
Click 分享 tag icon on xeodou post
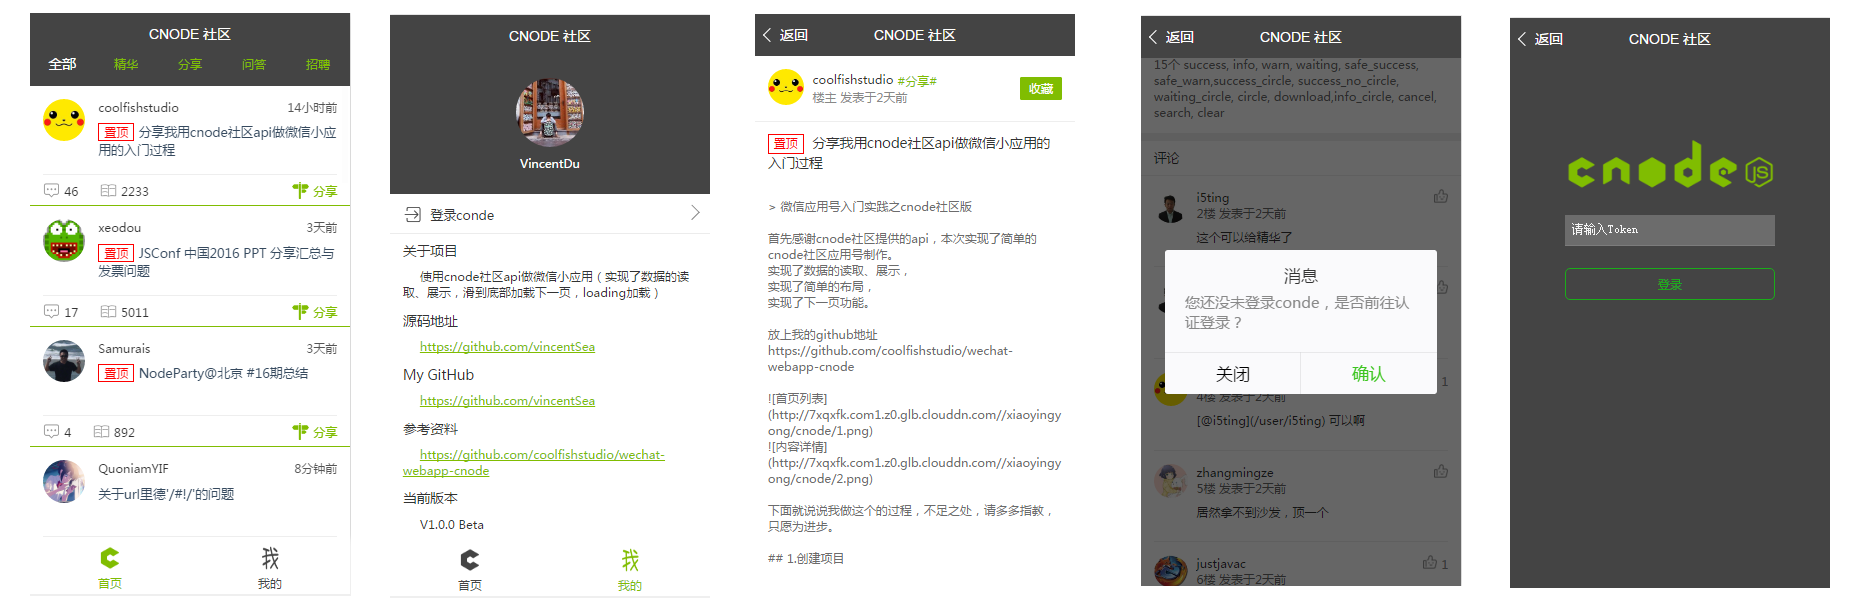tap(300, 311)
